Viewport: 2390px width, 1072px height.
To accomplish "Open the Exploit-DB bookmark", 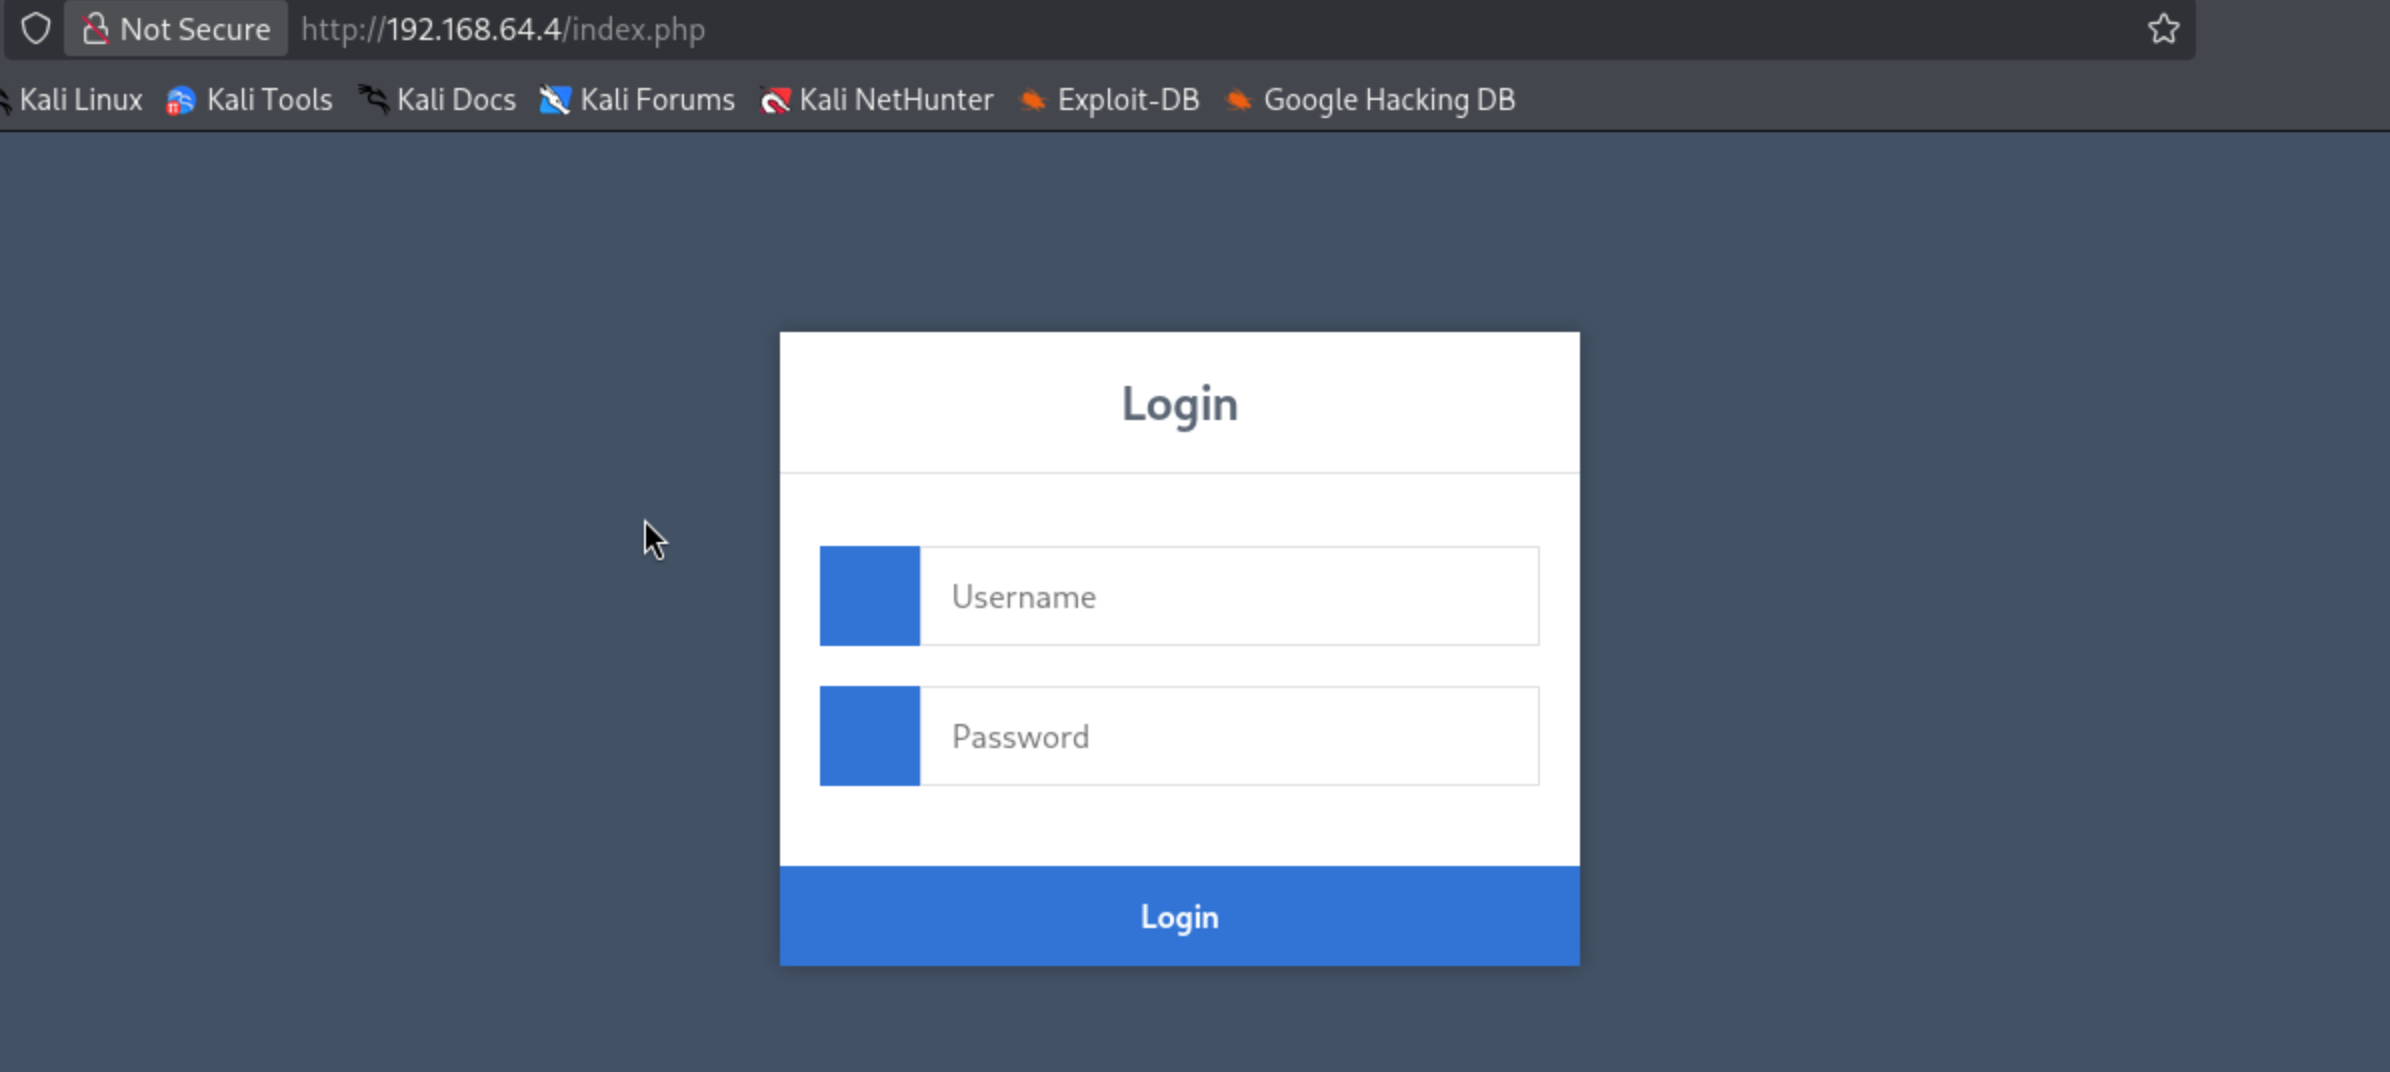I will pos(1109,100).
